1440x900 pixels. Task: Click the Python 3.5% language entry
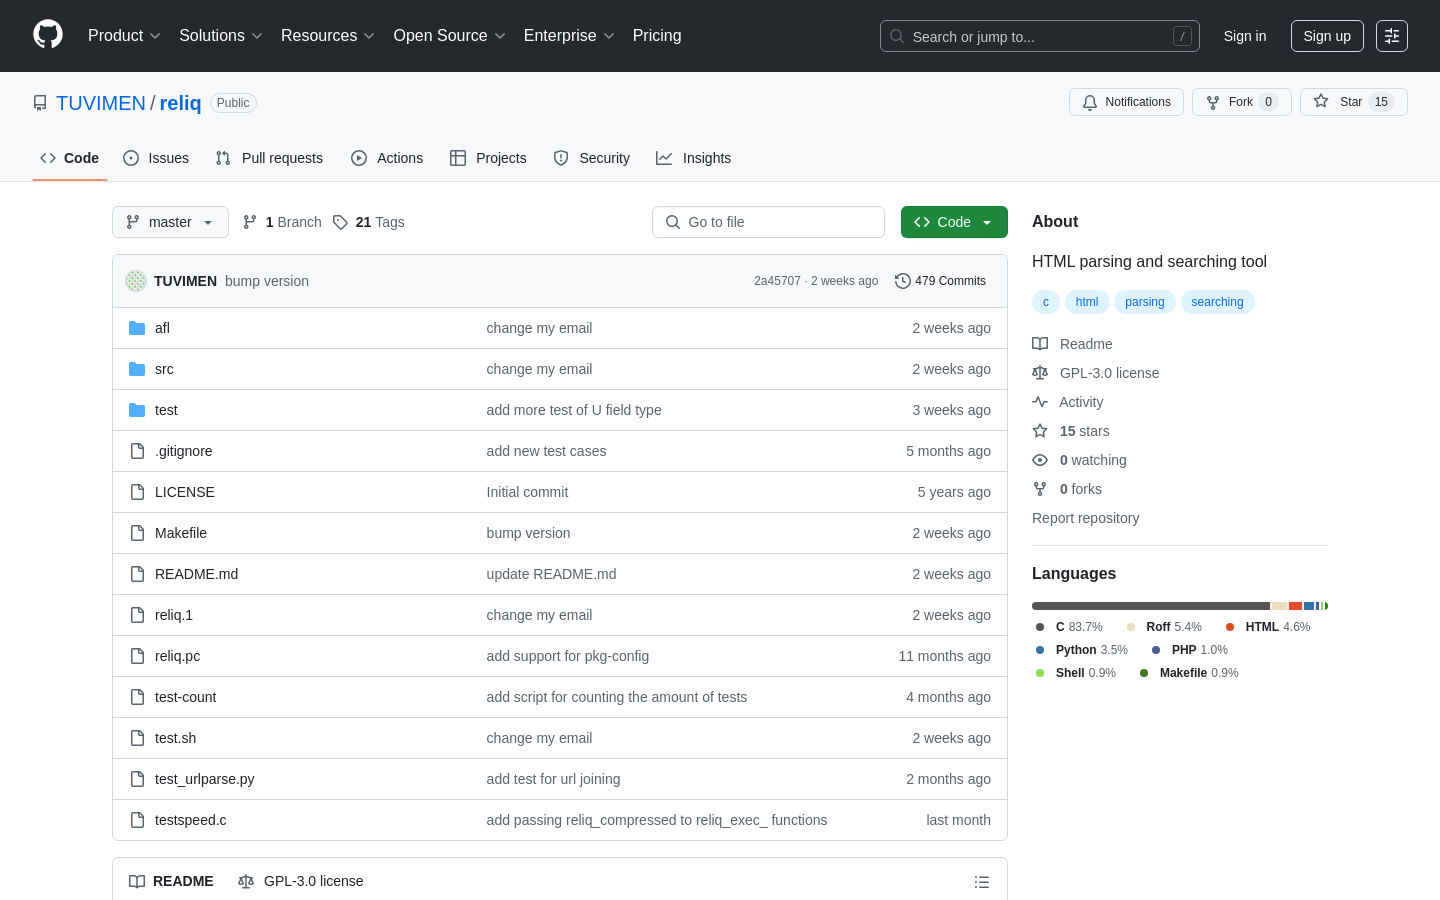tap(1081, 650)
